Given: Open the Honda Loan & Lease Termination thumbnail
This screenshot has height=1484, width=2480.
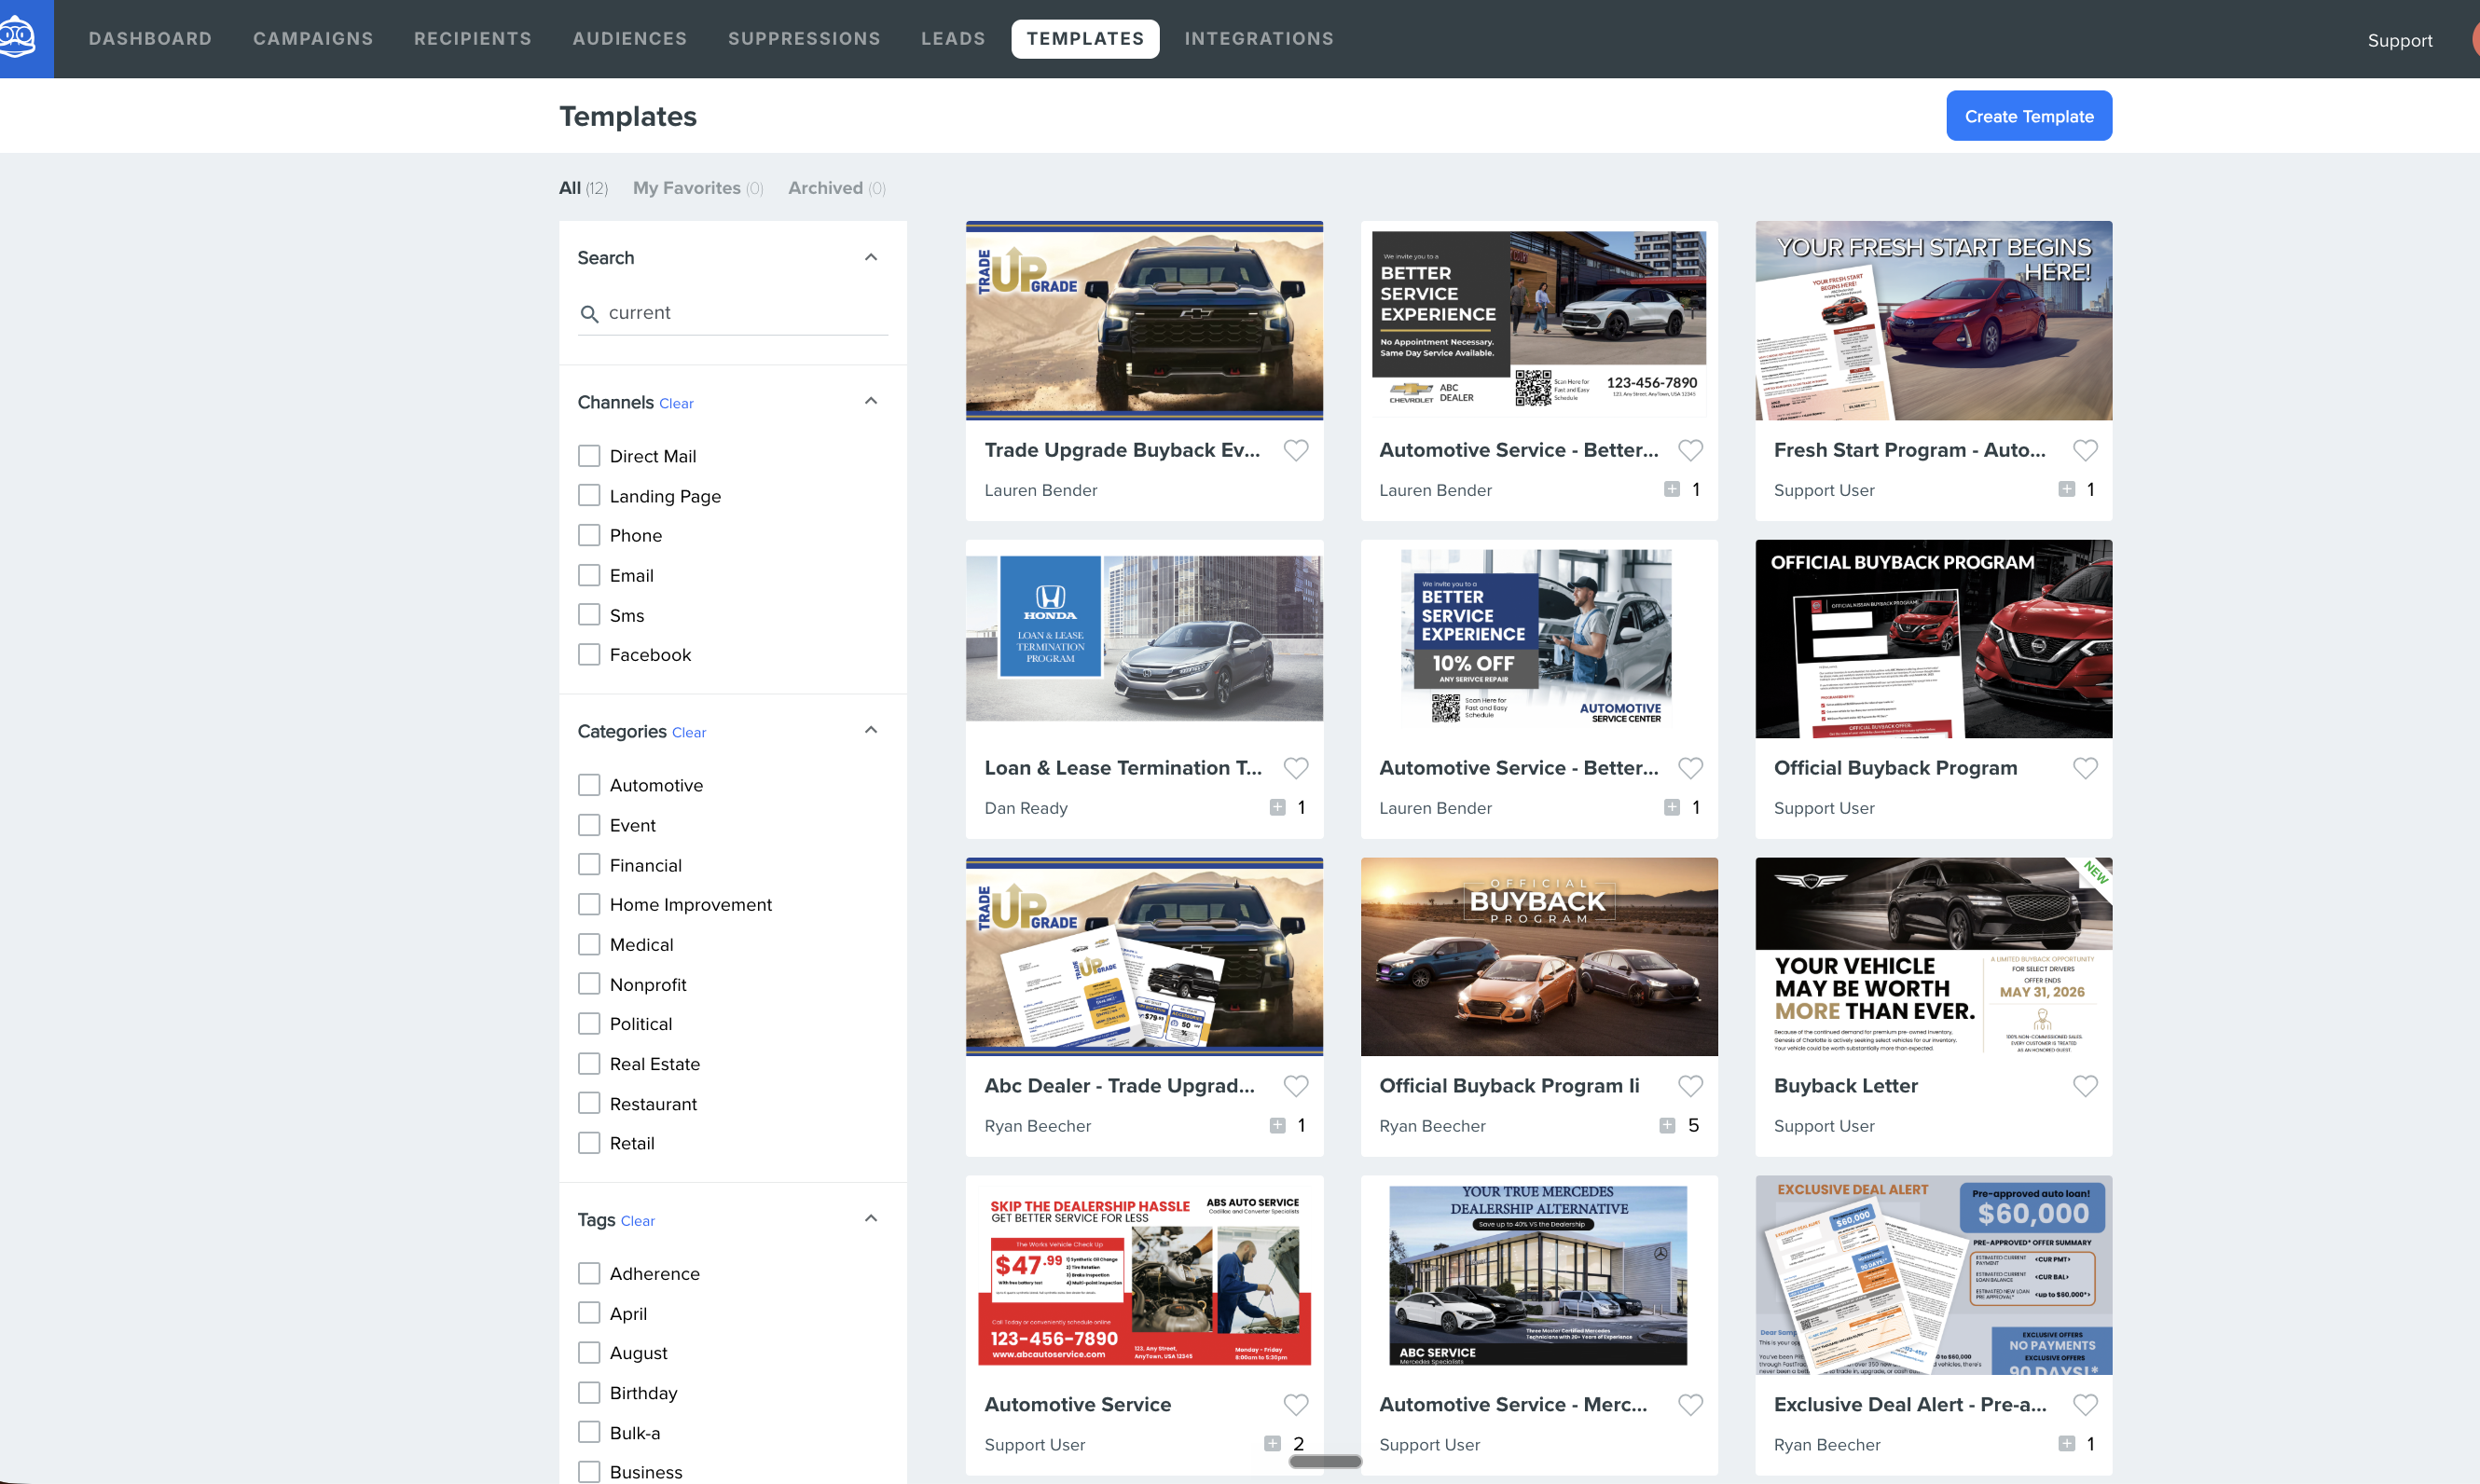Looking at the screenshot, I should [1144, 639].
